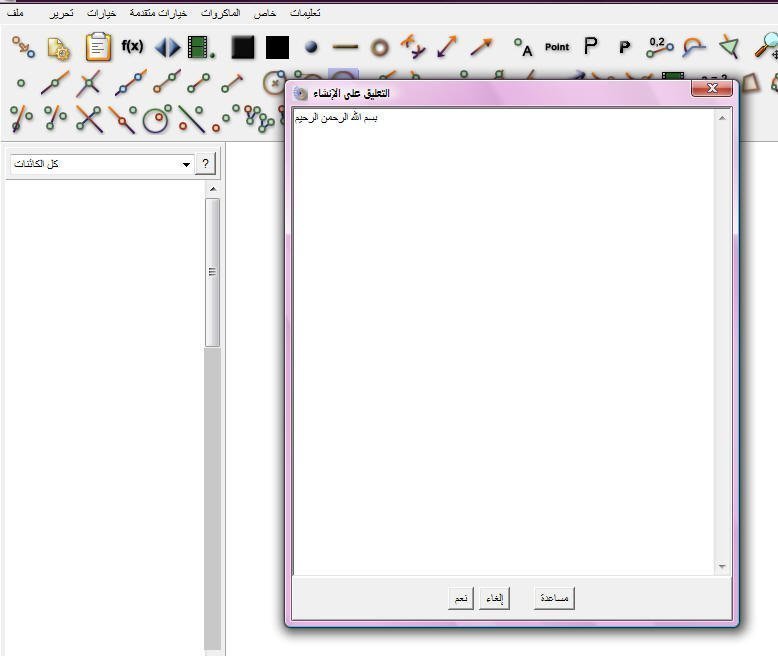Select the fixed-length segment tool
This screenshot has width=778, height=656.
coord(232,83)
